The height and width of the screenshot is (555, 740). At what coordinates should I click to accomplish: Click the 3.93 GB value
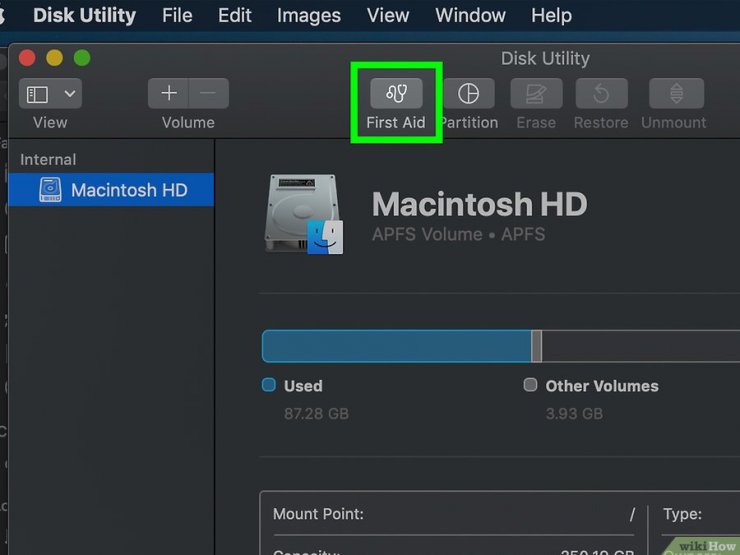[574, 414]
